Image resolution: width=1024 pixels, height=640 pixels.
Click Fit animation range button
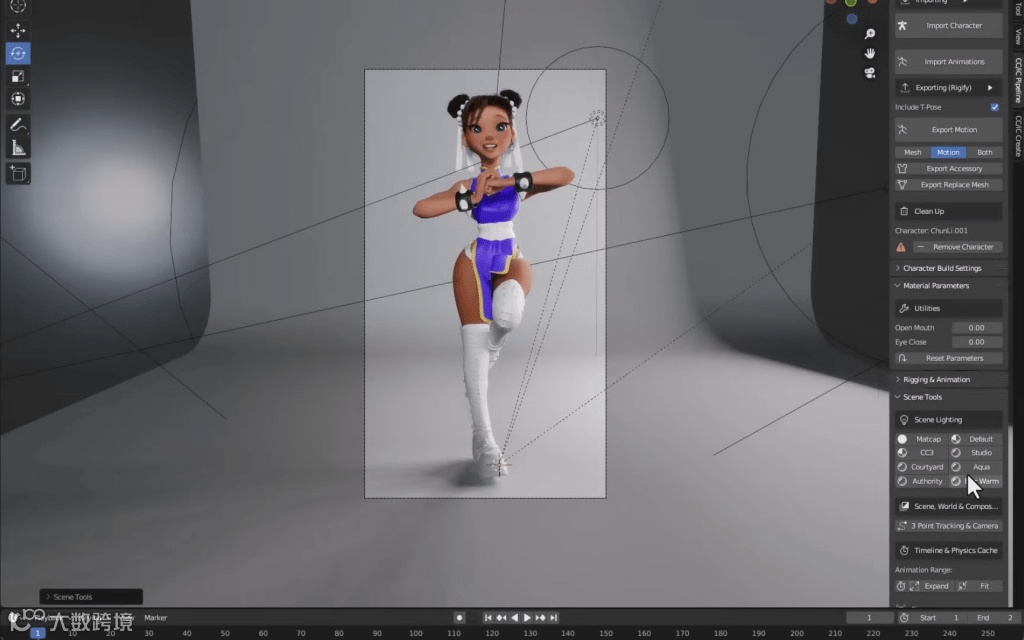pyautogui.click(x=979, y=586)
